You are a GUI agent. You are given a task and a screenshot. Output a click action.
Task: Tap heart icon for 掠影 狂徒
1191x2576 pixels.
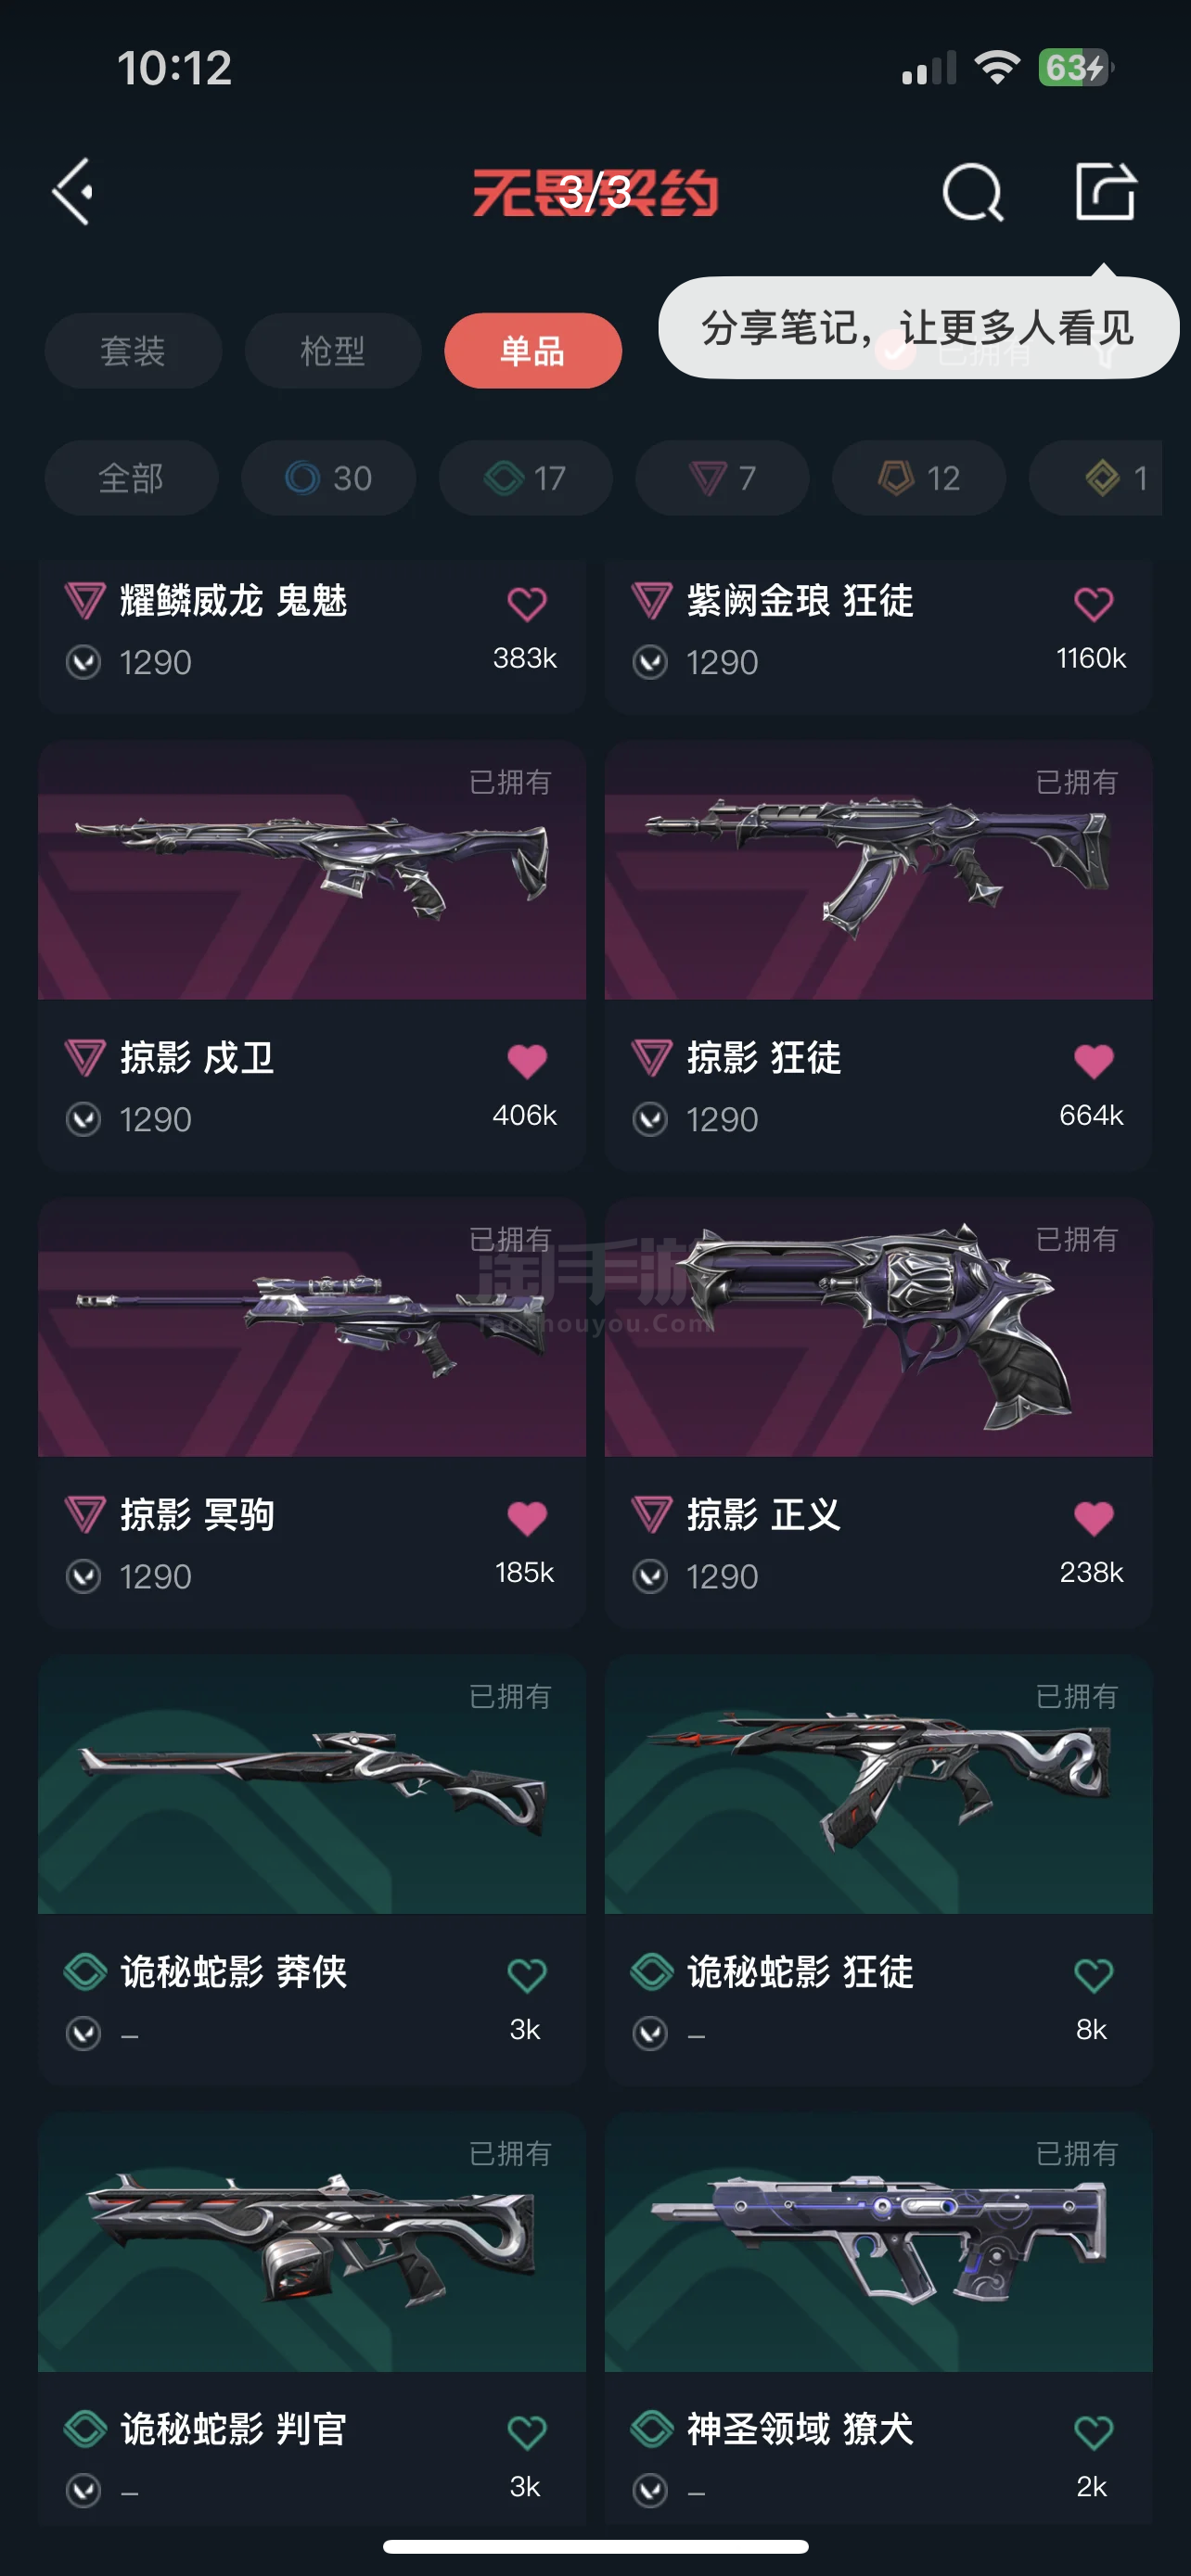coord(1093,1060)
